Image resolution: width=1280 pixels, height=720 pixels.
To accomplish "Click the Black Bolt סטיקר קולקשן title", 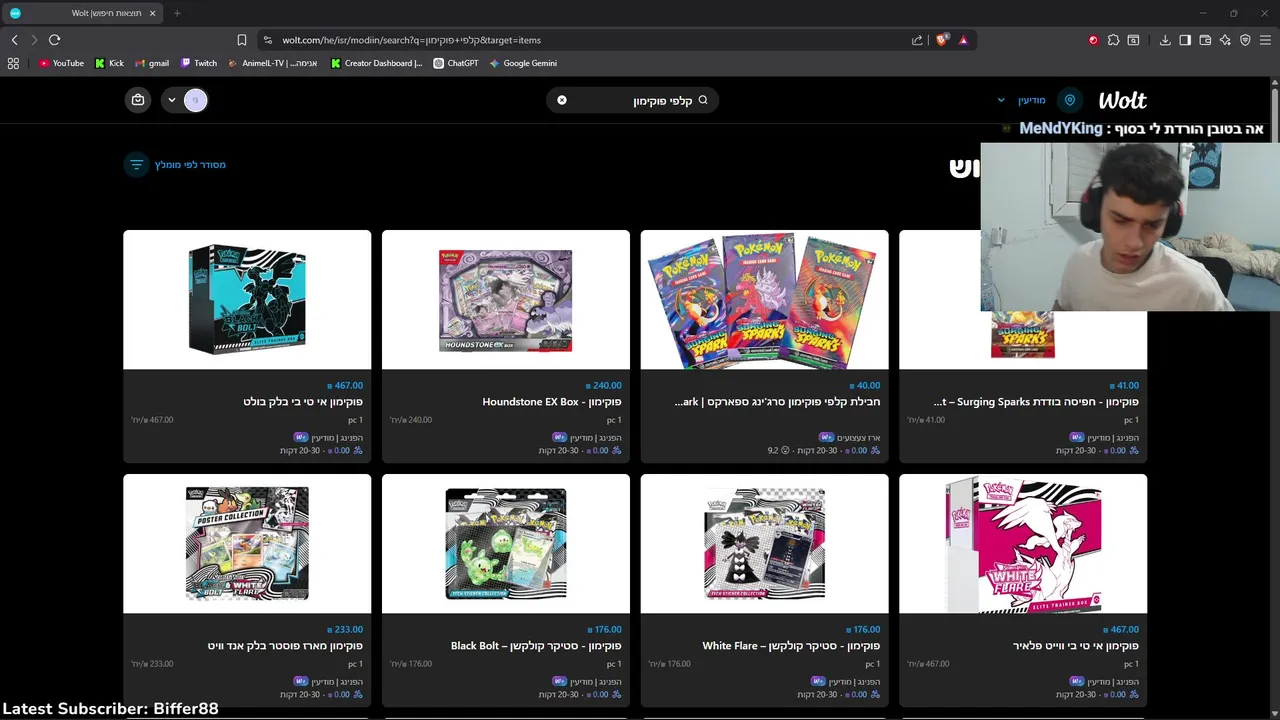I will coord(536,646).
